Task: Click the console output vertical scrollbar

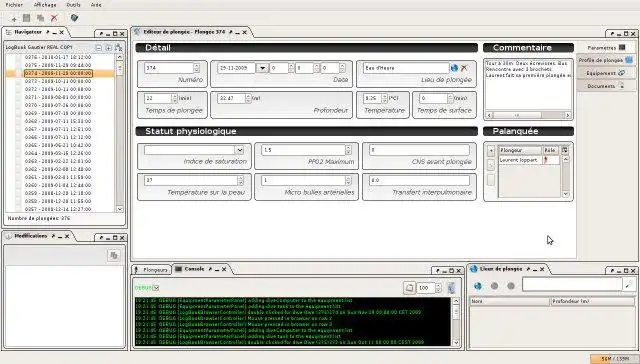Action: [x=456, y=322]
